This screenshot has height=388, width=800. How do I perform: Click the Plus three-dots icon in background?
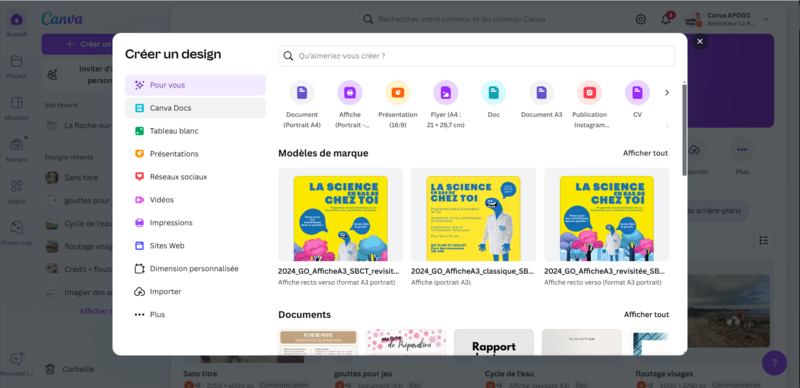click(742, 150)
